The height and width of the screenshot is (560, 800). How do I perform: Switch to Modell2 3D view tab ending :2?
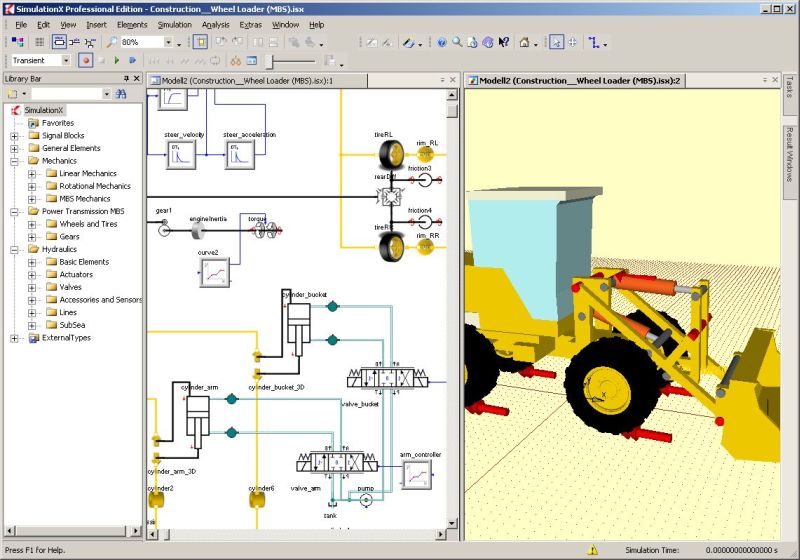pos(576,81)
